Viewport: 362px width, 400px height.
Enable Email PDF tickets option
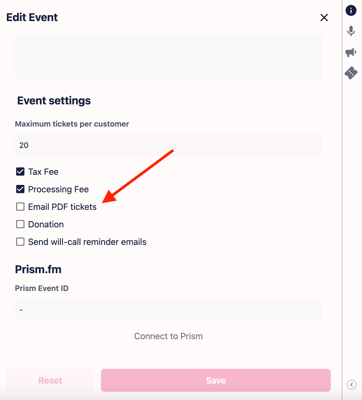[20, 207]
